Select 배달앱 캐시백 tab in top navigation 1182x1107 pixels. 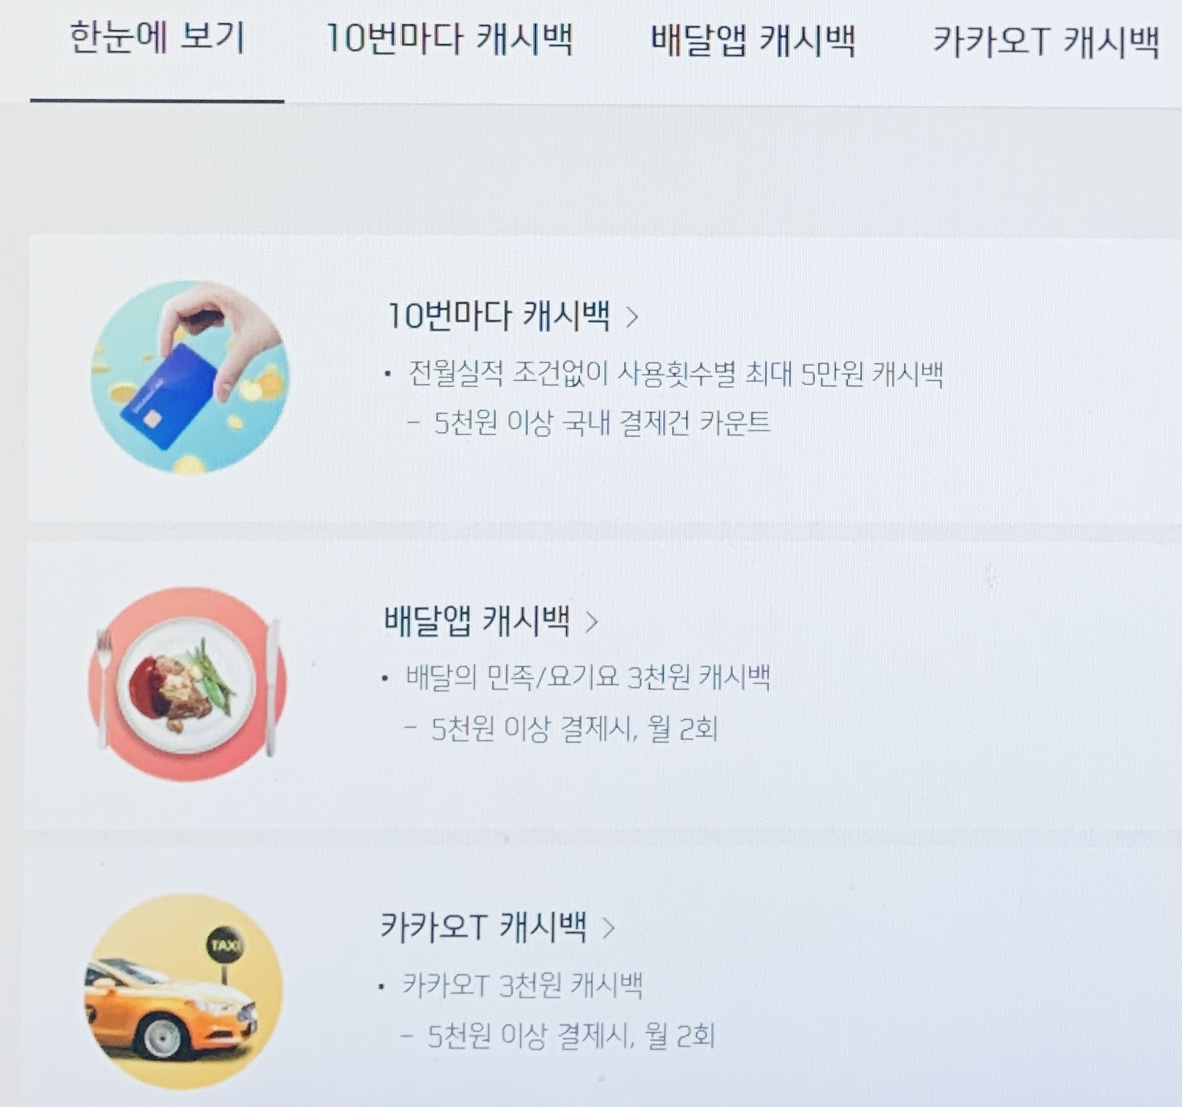click(x=753, y=40)
